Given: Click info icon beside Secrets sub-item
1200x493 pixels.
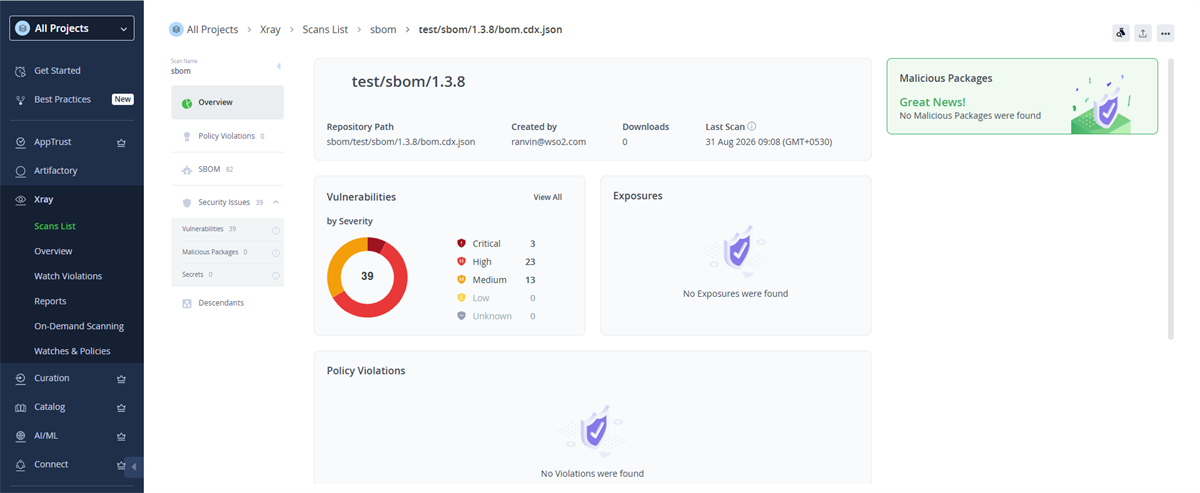Looking at the screenshot, I should click(275, 275).
